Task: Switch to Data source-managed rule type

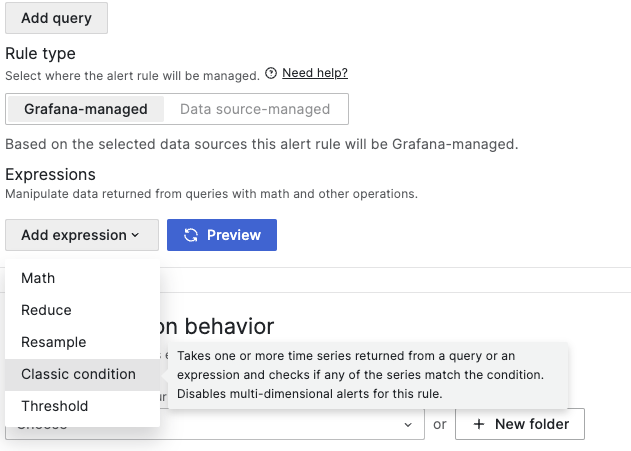Action: (254, 109)
